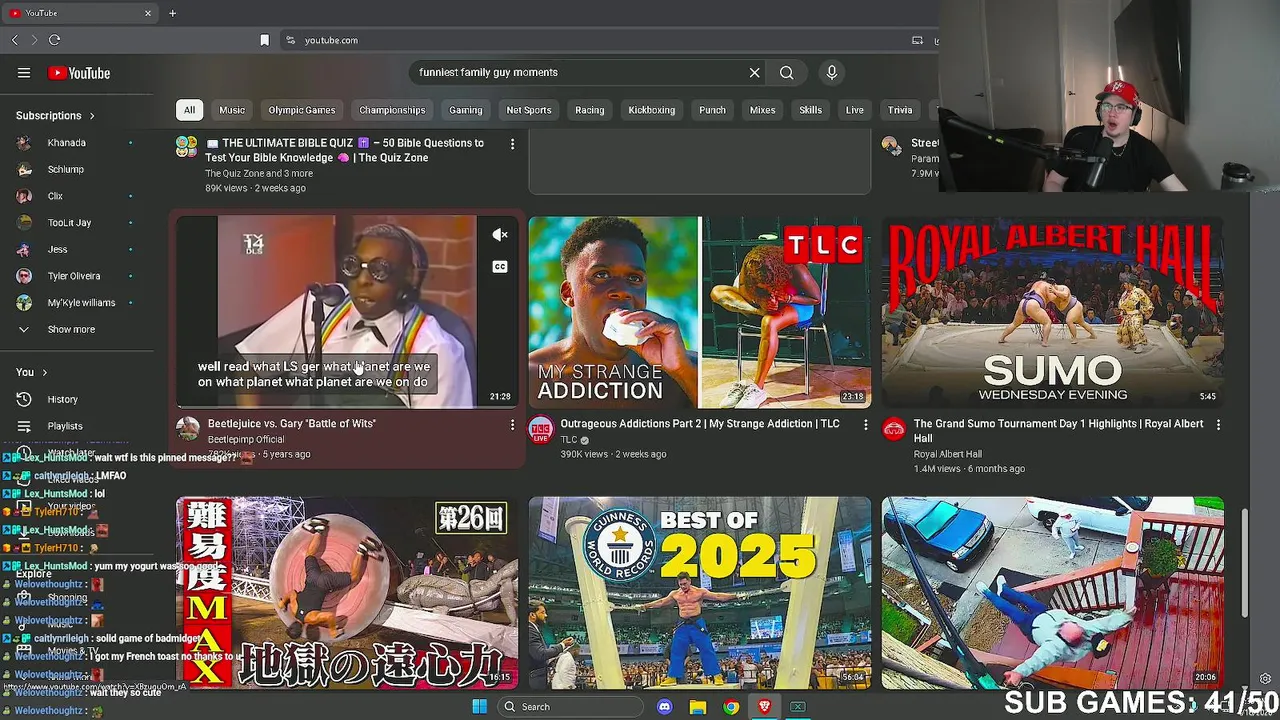Close the YouTube browser tab
This screenshot has width=1280, height=720.
click(x=148, y=13)
